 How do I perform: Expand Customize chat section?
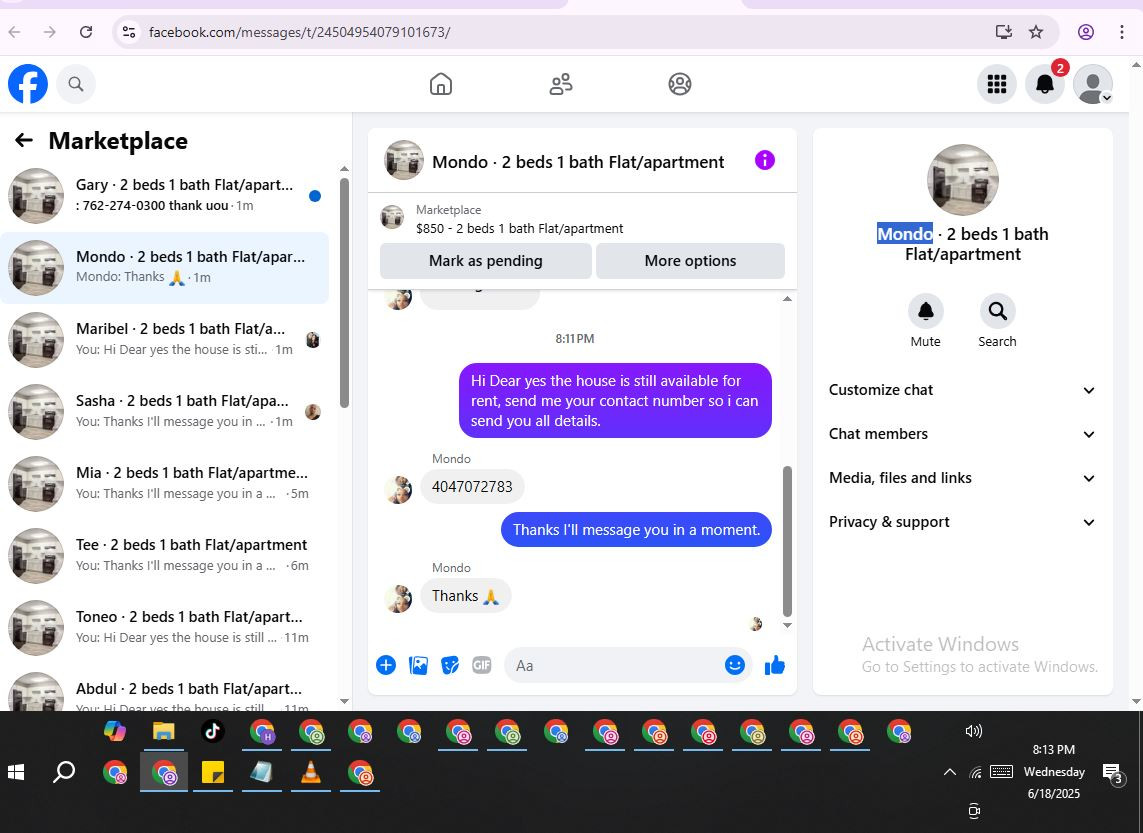pyautogui.click(x=962, y=390)
